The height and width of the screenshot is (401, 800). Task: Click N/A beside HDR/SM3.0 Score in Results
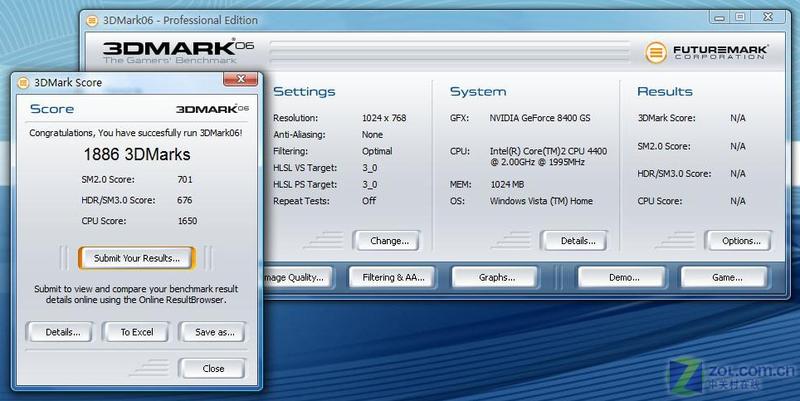coord(738,173)
